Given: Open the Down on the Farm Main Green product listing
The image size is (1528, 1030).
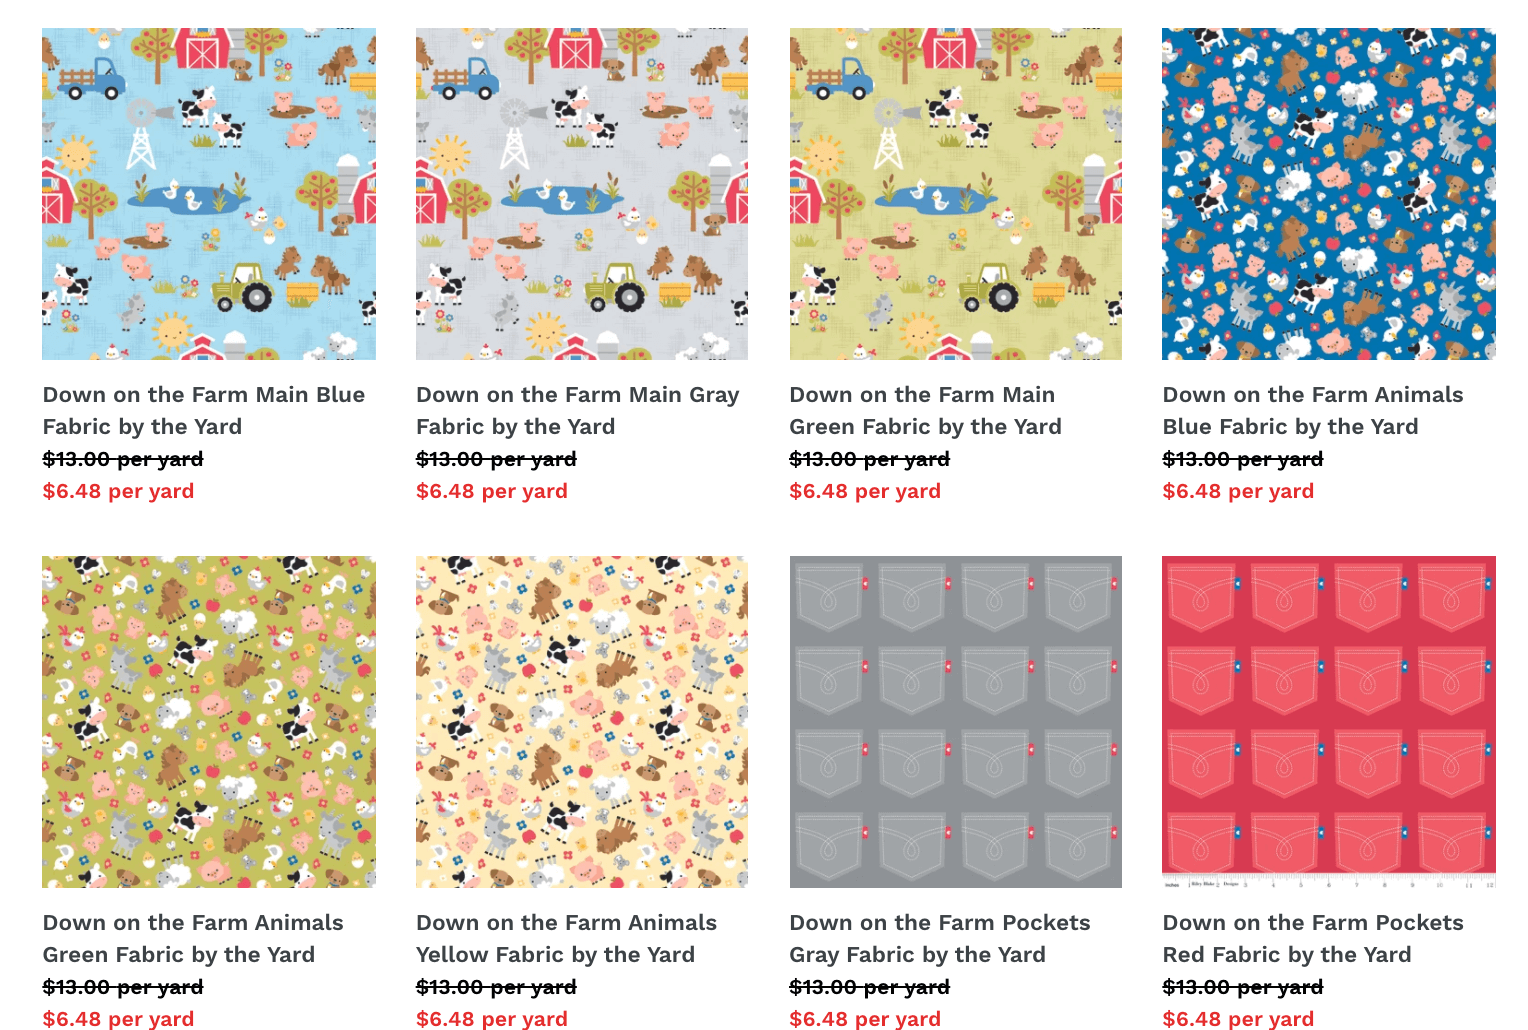Looking at the screenshot, I should tap(922, 410).
